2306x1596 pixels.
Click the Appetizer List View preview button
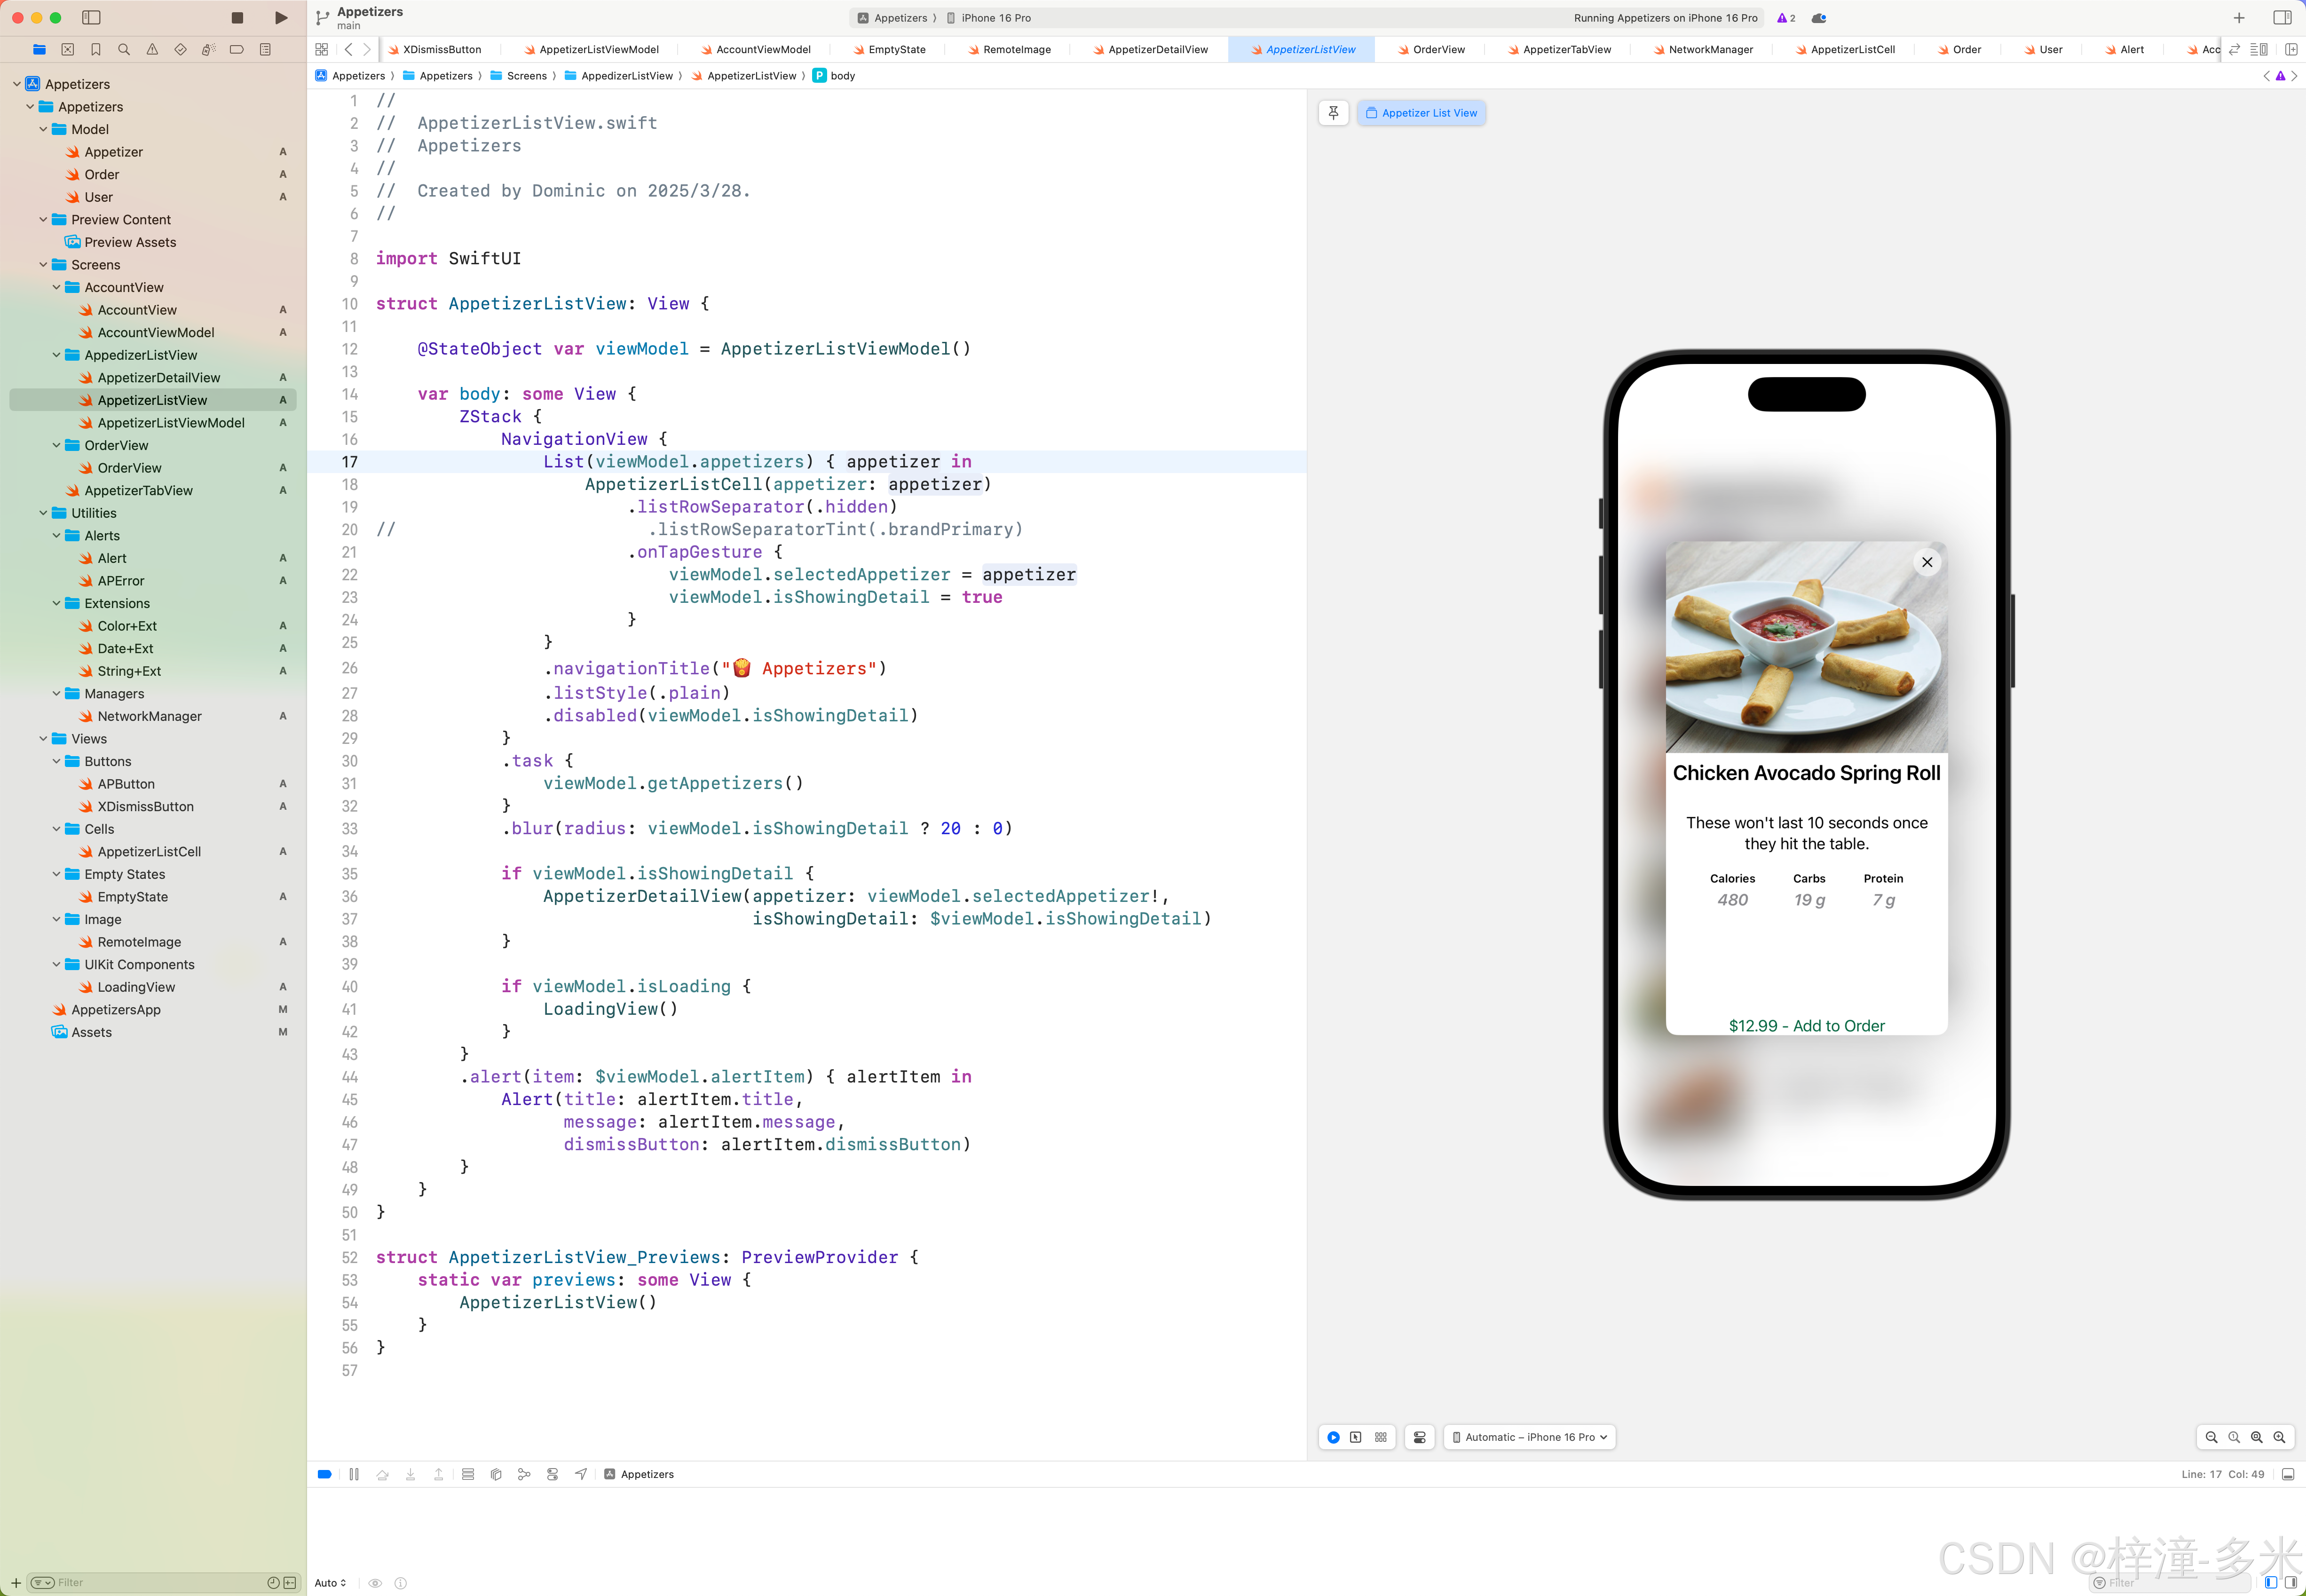pos(1421,113)
